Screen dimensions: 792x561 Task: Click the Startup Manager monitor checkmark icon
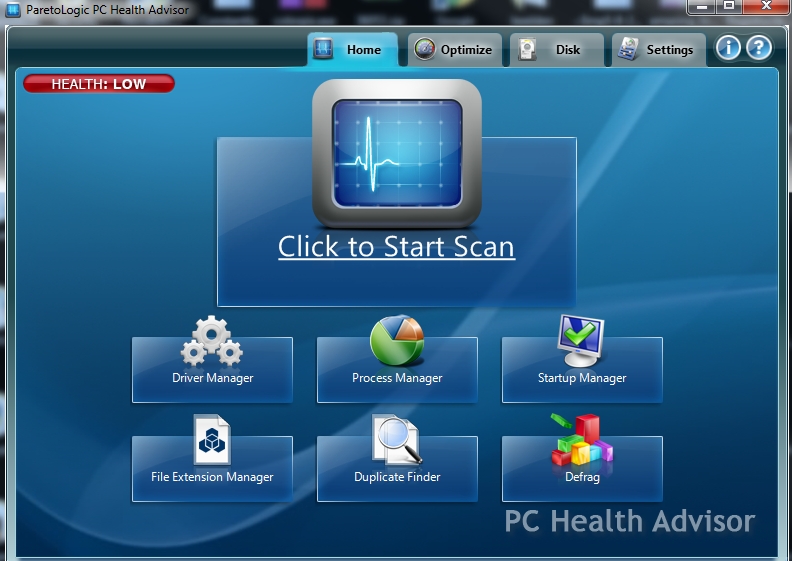pos(580,340)
